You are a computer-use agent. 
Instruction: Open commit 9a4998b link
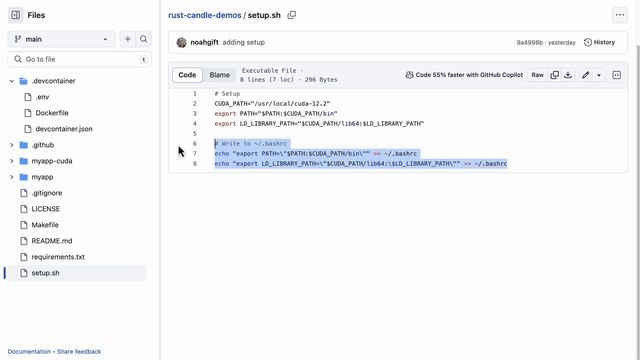[x=529, y=42]
